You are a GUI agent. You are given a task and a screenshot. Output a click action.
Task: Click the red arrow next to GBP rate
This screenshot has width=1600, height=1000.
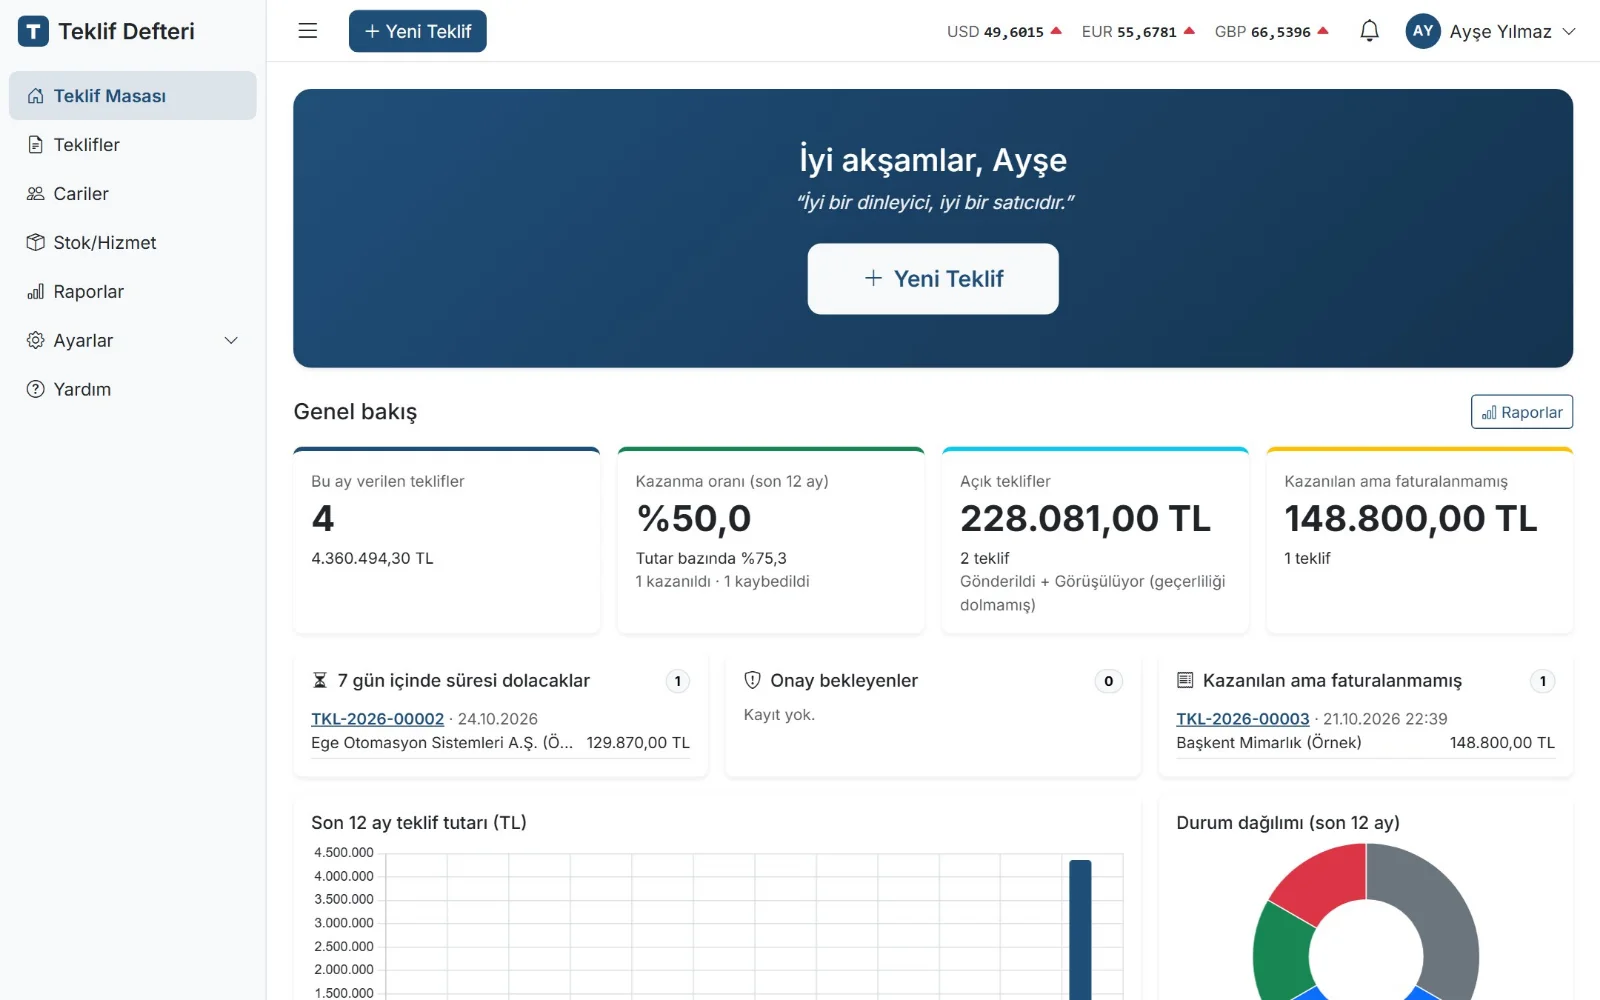(1323, 31)
